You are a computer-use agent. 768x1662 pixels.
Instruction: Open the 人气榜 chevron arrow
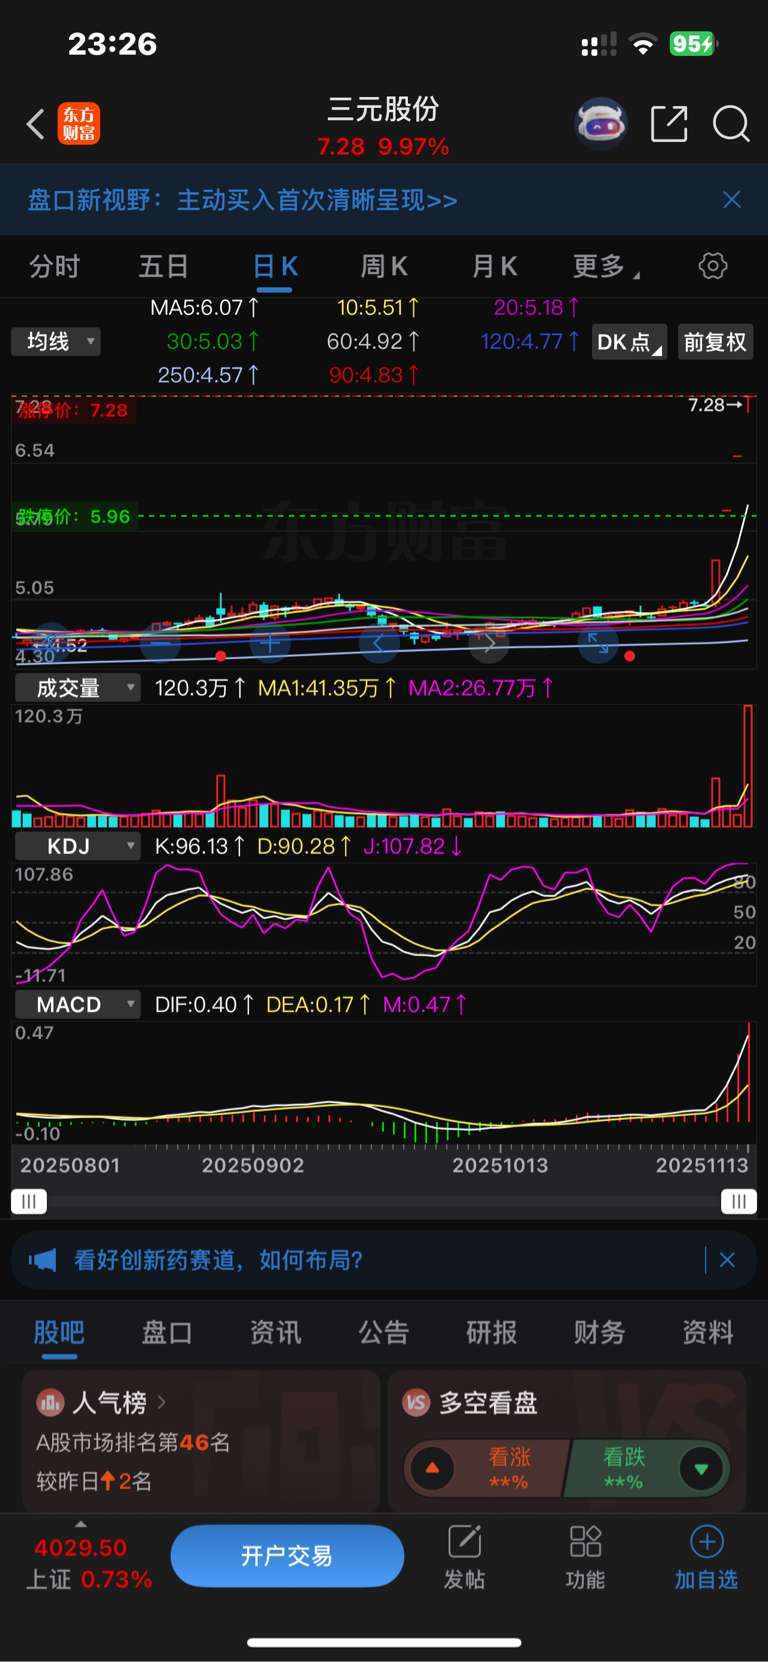coord(162,1402)
